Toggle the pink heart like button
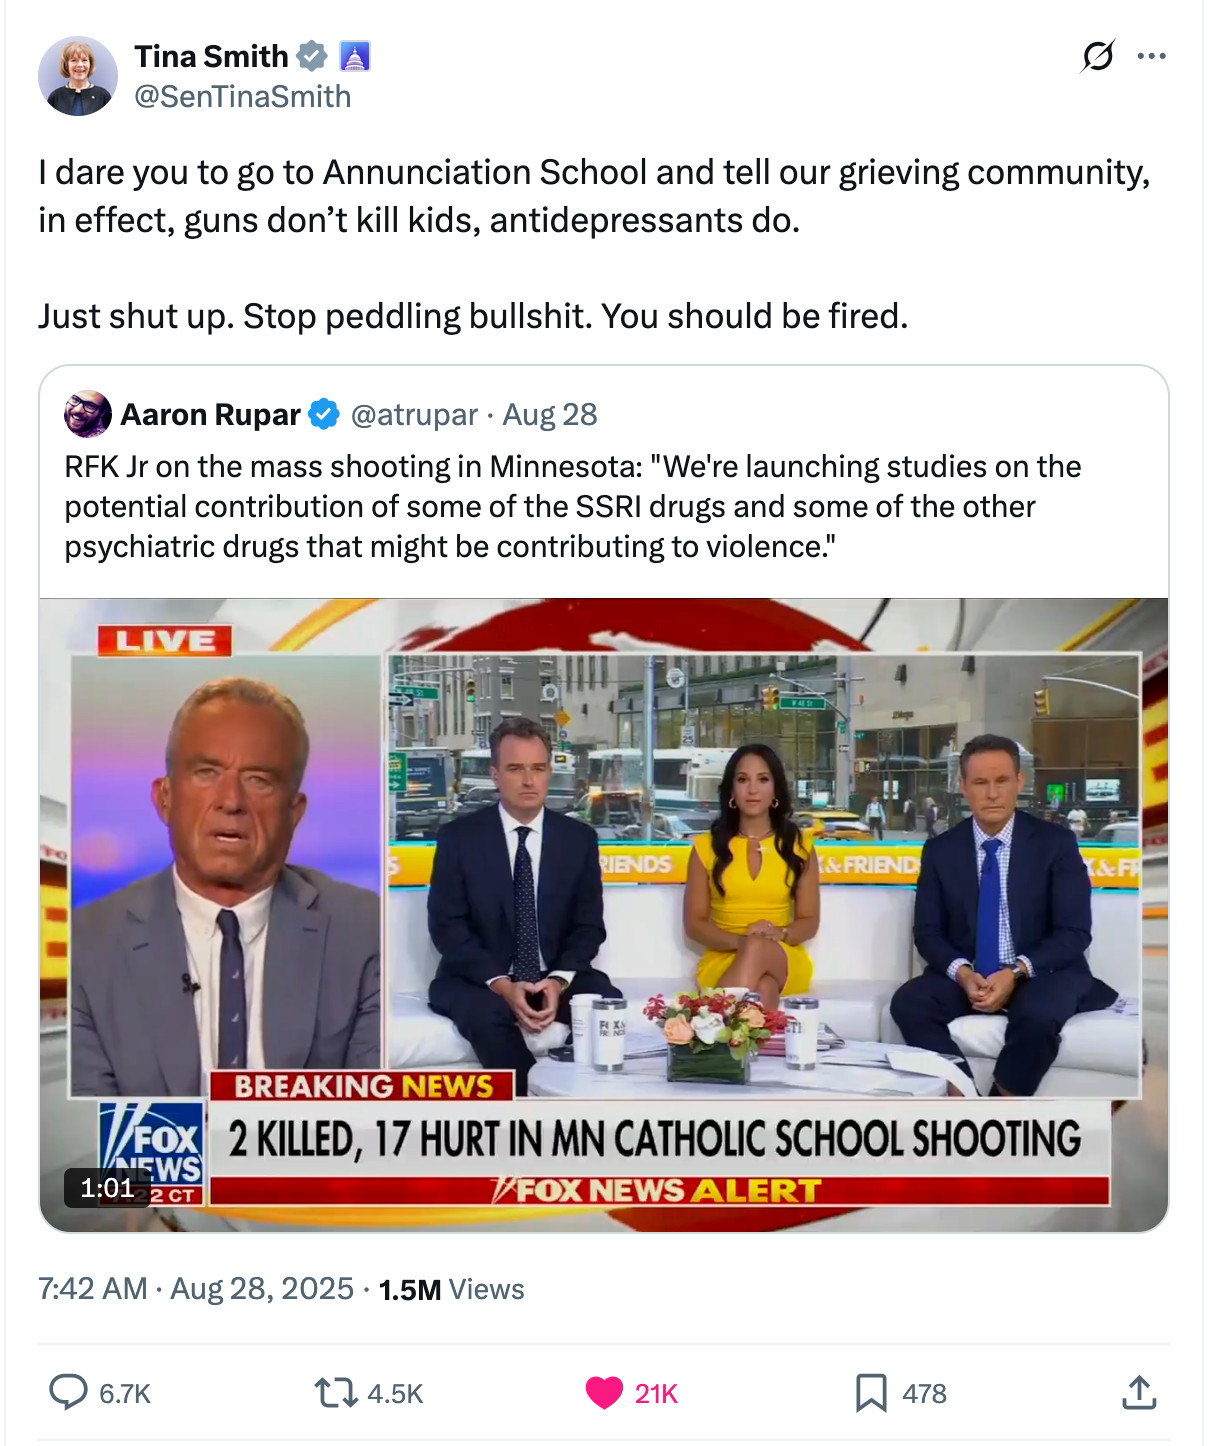This screenshot has width=1208, height=1446. pyautogui.click(x=604, y=1392)
